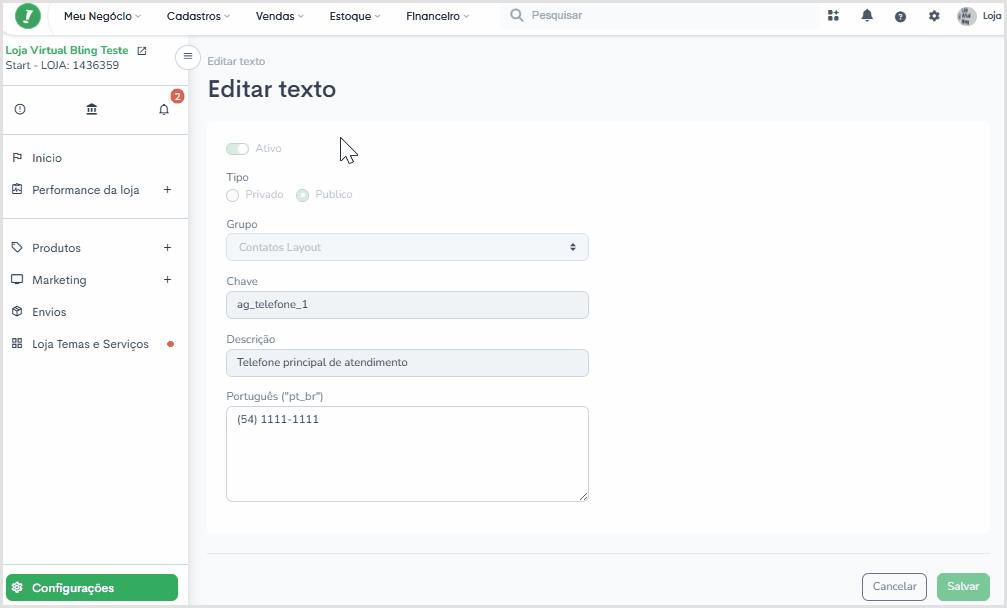This screenshot has width=1007, height=608.
Task: Select the Privado radio option
Action: coord(232,195)
